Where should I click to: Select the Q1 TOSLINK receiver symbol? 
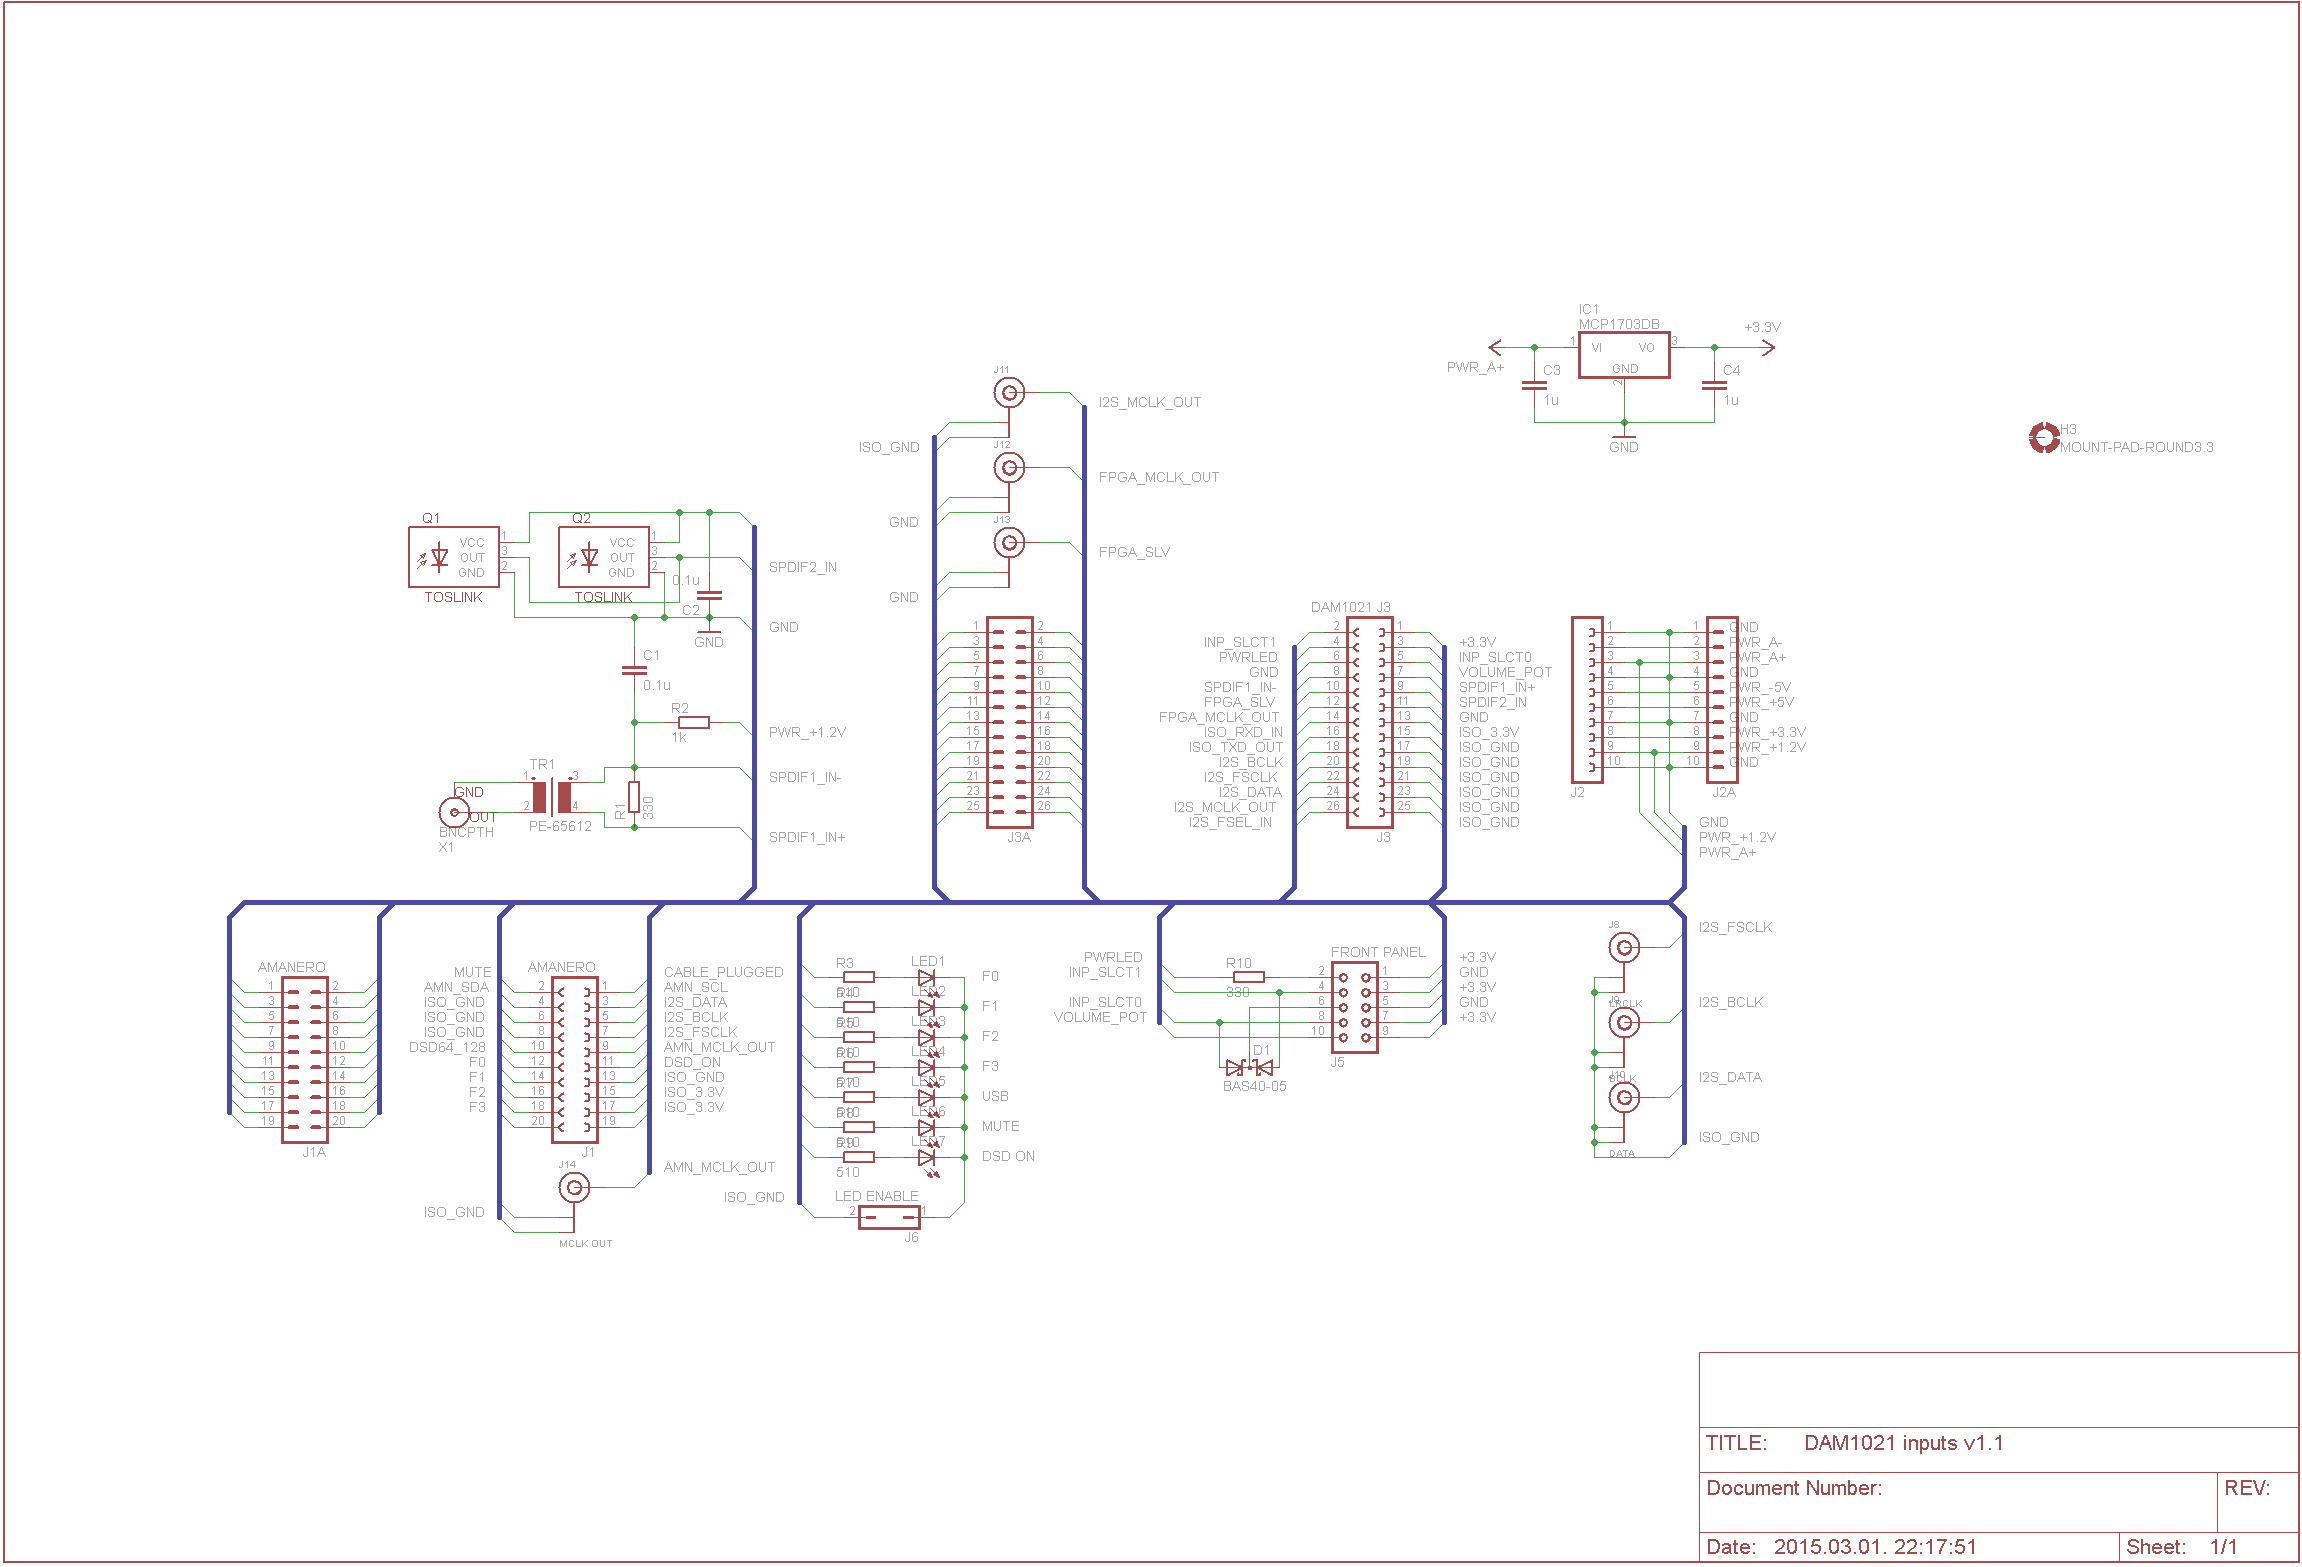pos(454,557)
